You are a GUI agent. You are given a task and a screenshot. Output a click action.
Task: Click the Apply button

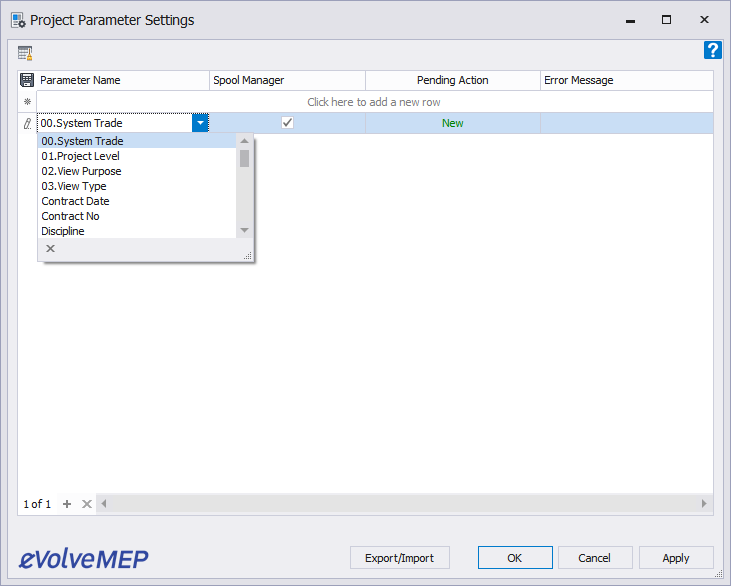[676, 558]
